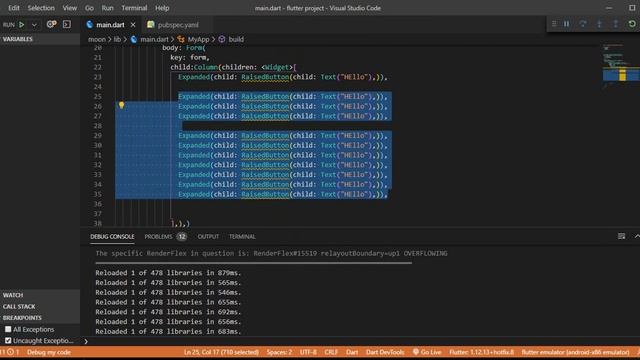Image resolution: width=640 pixels, height=360 pixels.
Task: Start Go Live server from the status bar
Action: 427,352
